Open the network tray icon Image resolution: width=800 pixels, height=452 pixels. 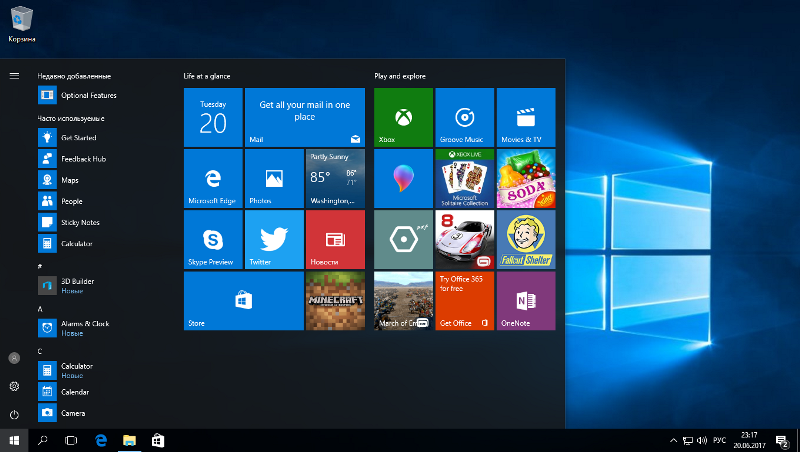pos(688,440)
